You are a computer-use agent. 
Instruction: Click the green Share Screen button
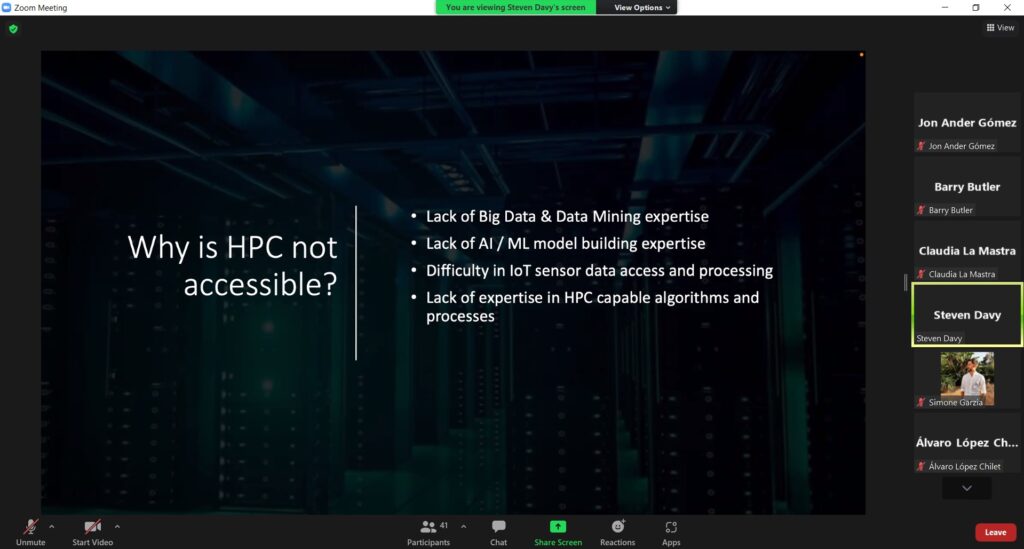pyautogui.click(x=558, y=532)
